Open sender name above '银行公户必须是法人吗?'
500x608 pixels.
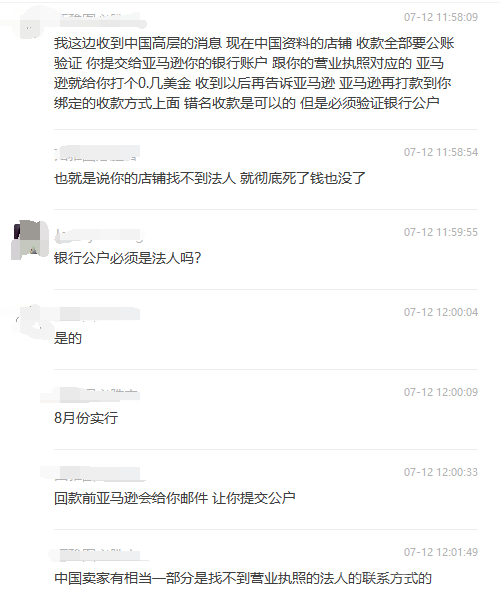click(x=99, y=236)
